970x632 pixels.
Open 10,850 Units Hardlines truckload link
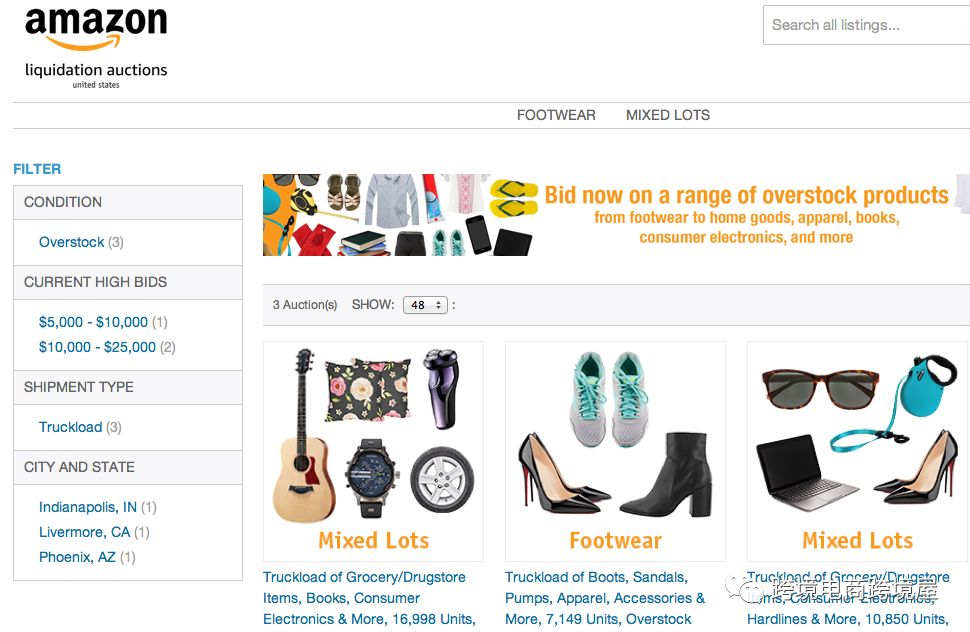click(x=848, y=598)
